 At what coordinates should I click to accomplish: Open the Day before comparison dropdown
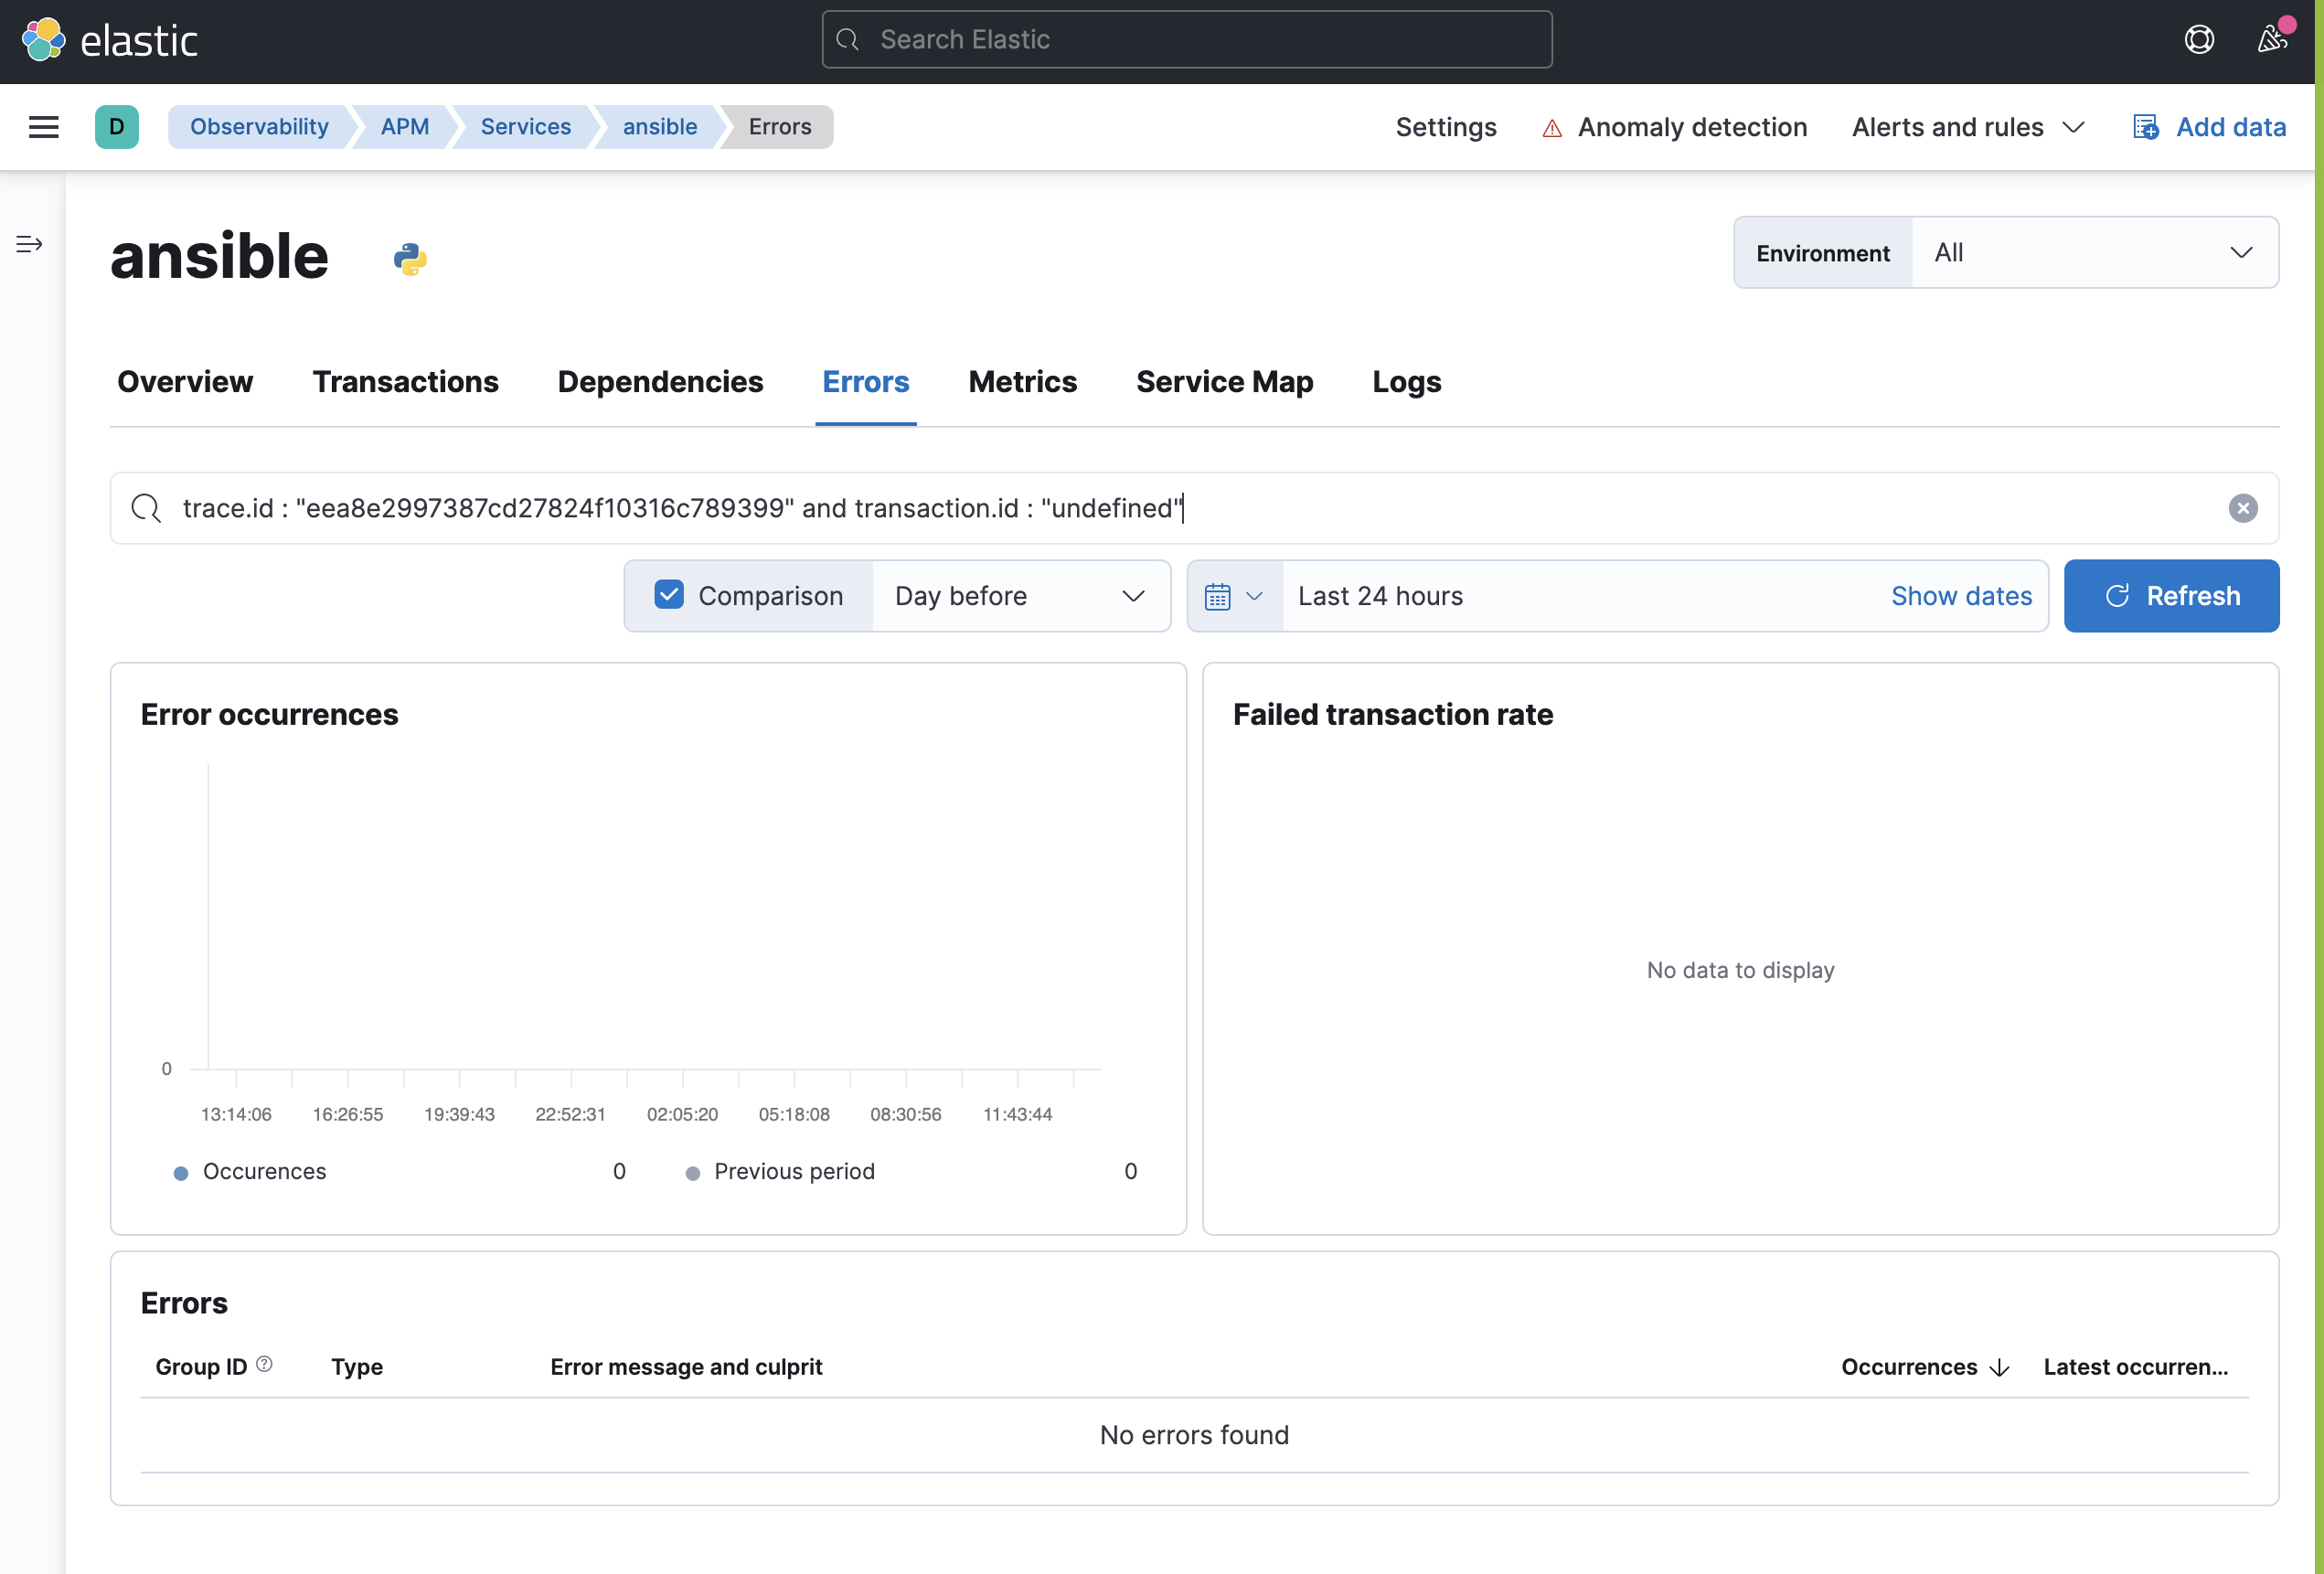1019,596
